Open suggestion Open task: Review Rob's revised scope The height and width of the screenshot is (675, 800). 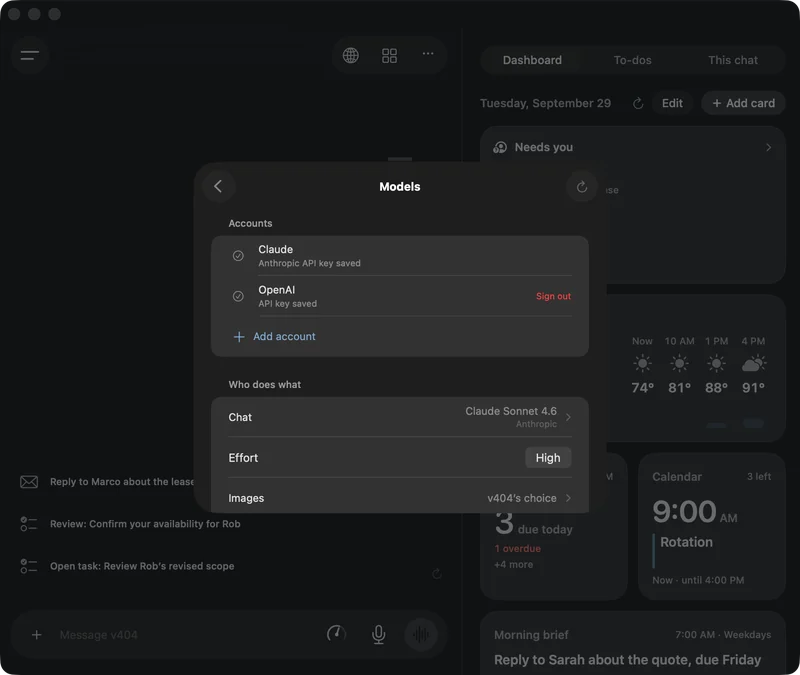pos(142,566)
